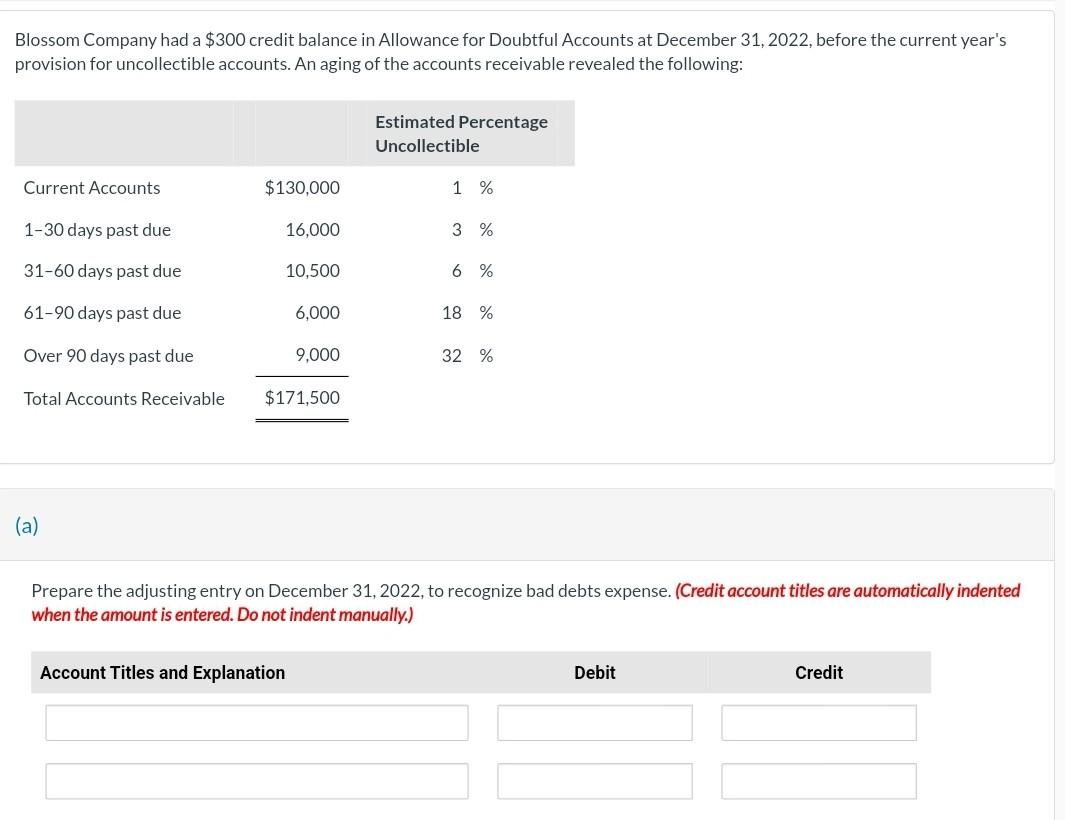Click the $171,500 total amount

coord(302,397)
